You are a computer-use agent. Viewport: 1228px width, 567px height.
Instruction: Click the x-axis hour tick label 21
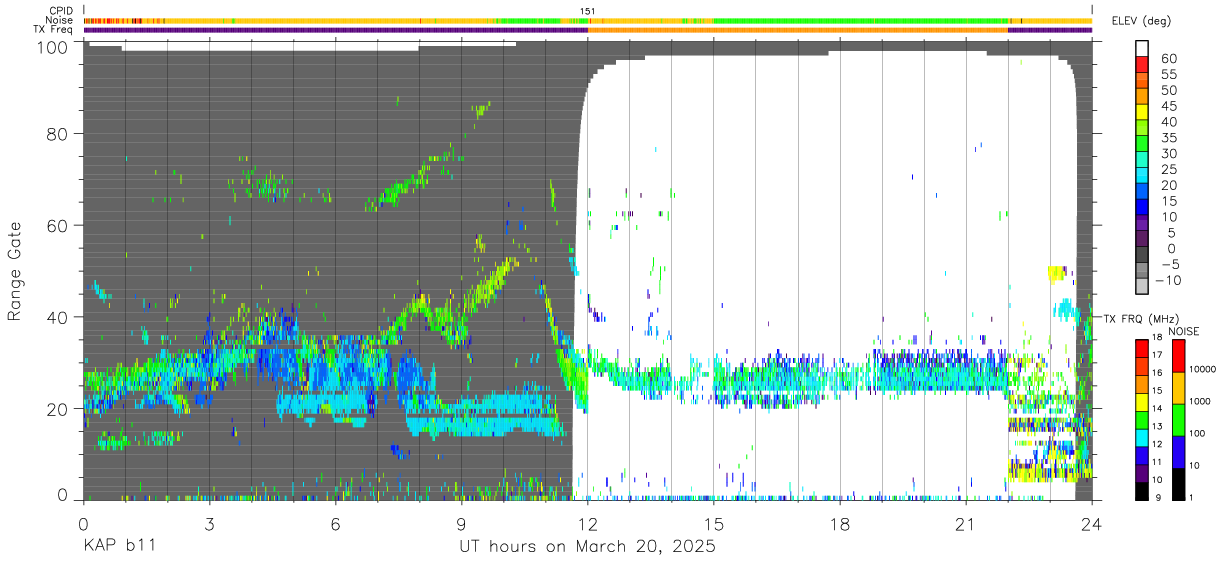(x=965, y=524)
